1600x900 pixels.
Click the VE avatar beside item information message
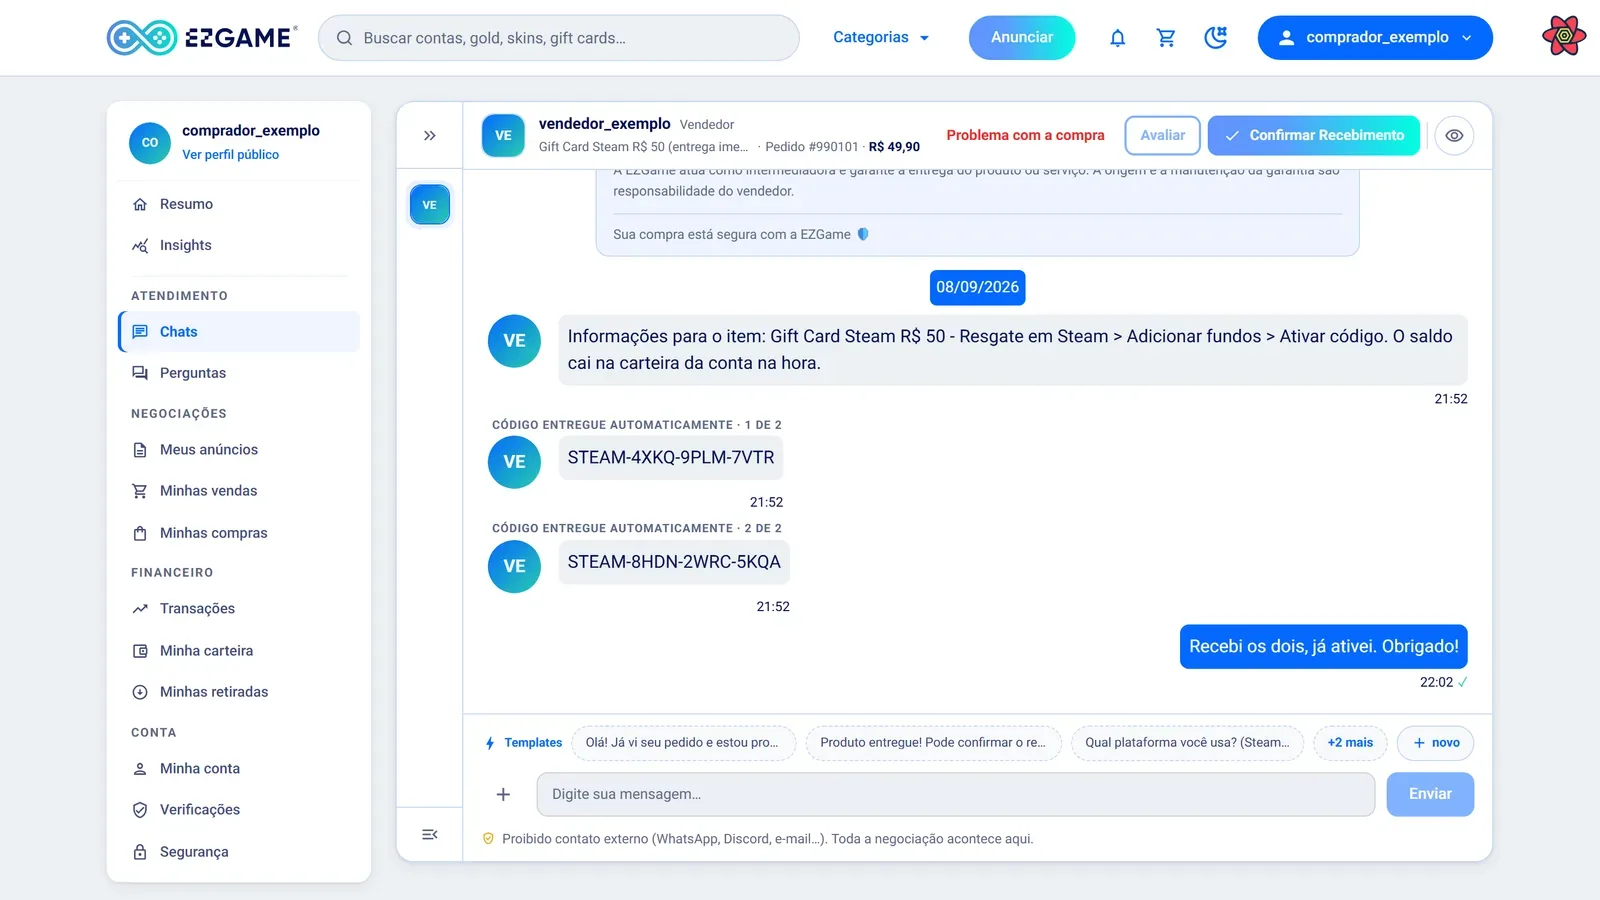pyautogui.click(x=514, y=341)
